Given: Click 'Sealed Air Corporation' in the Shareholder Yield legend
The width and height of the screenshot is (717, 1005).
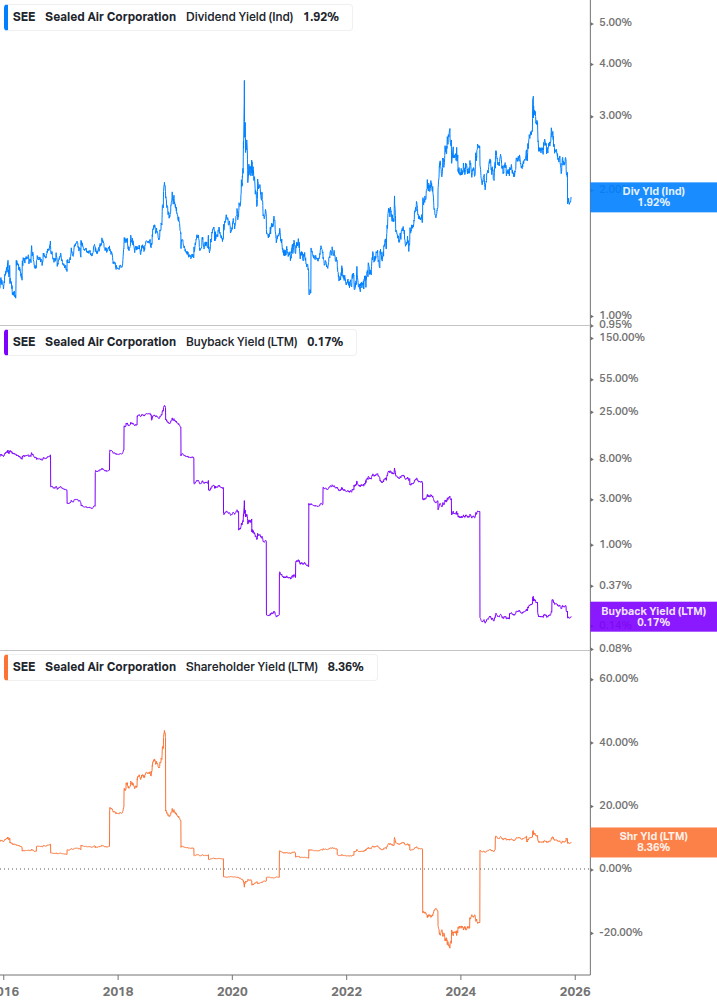Looking at the screenshot, I should pos(110,667).
